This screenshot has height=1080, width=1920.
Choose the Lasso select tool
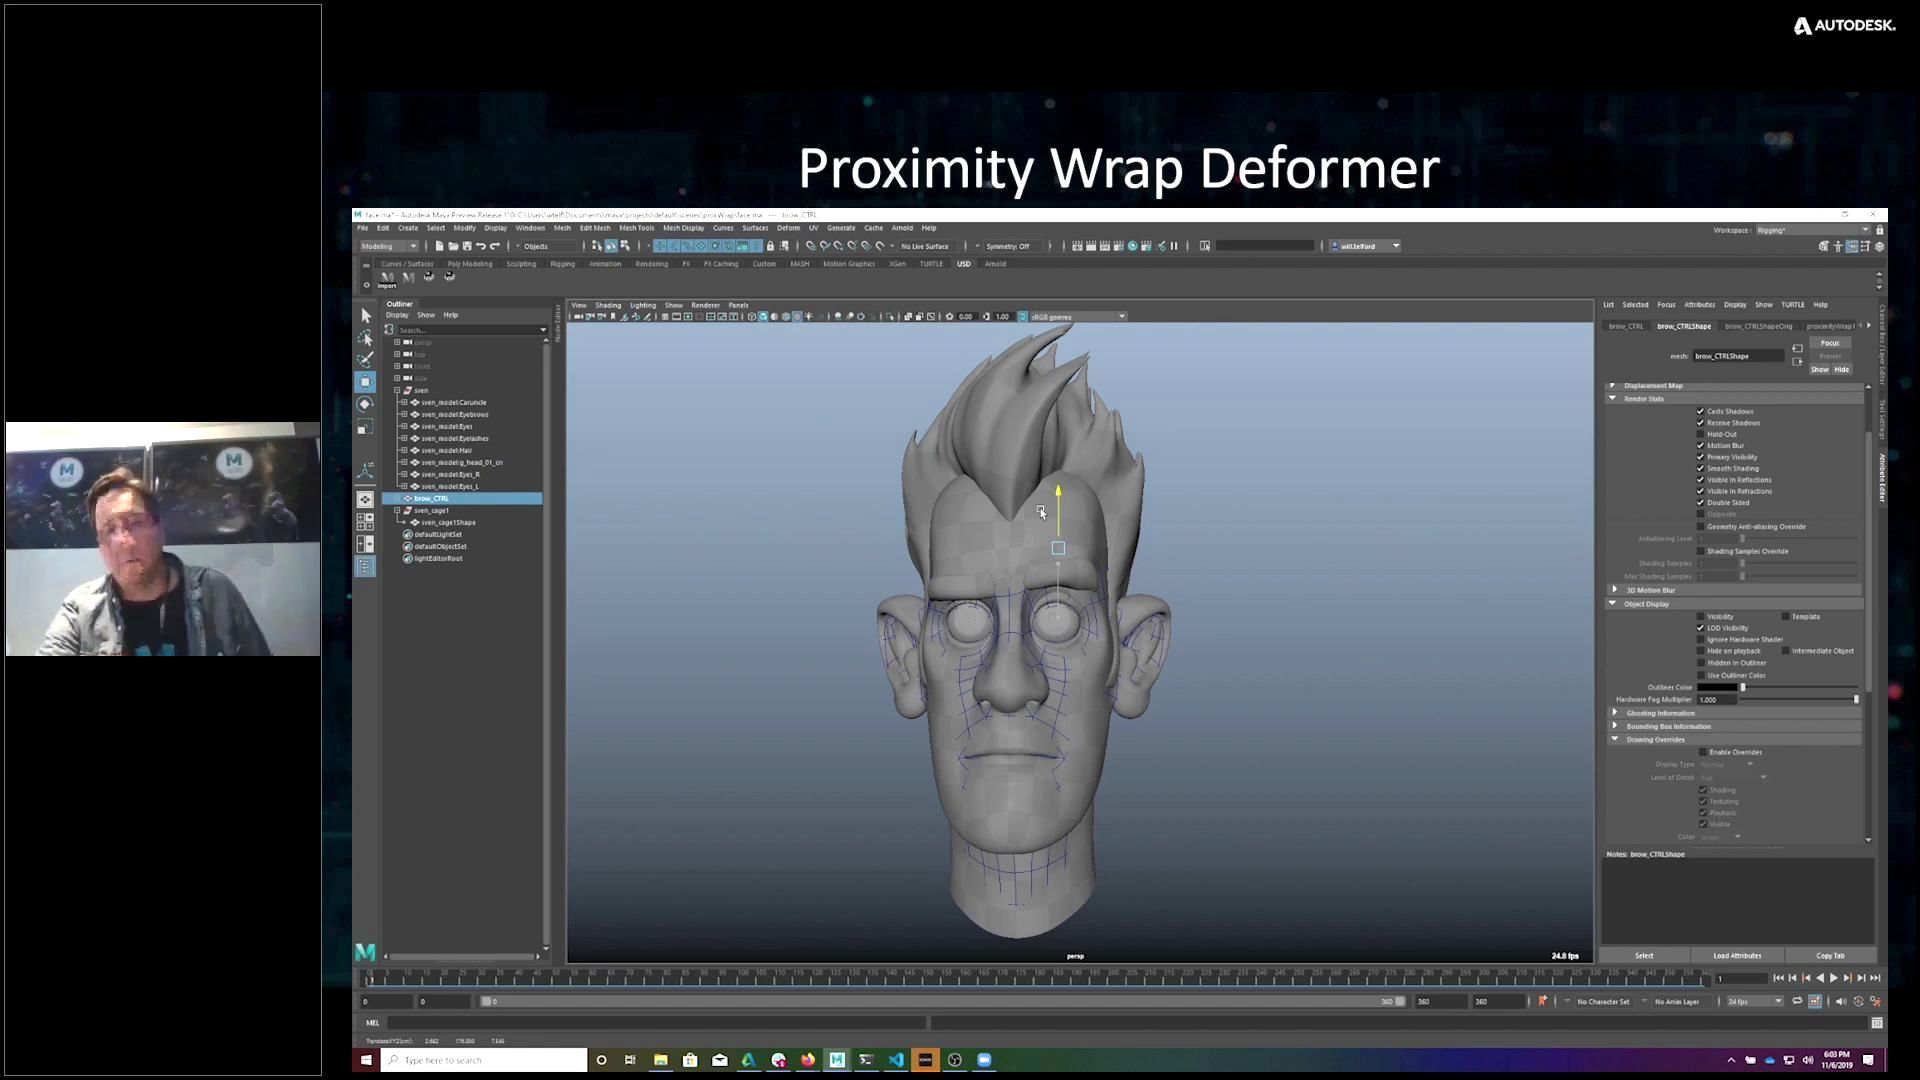(366, 338)
